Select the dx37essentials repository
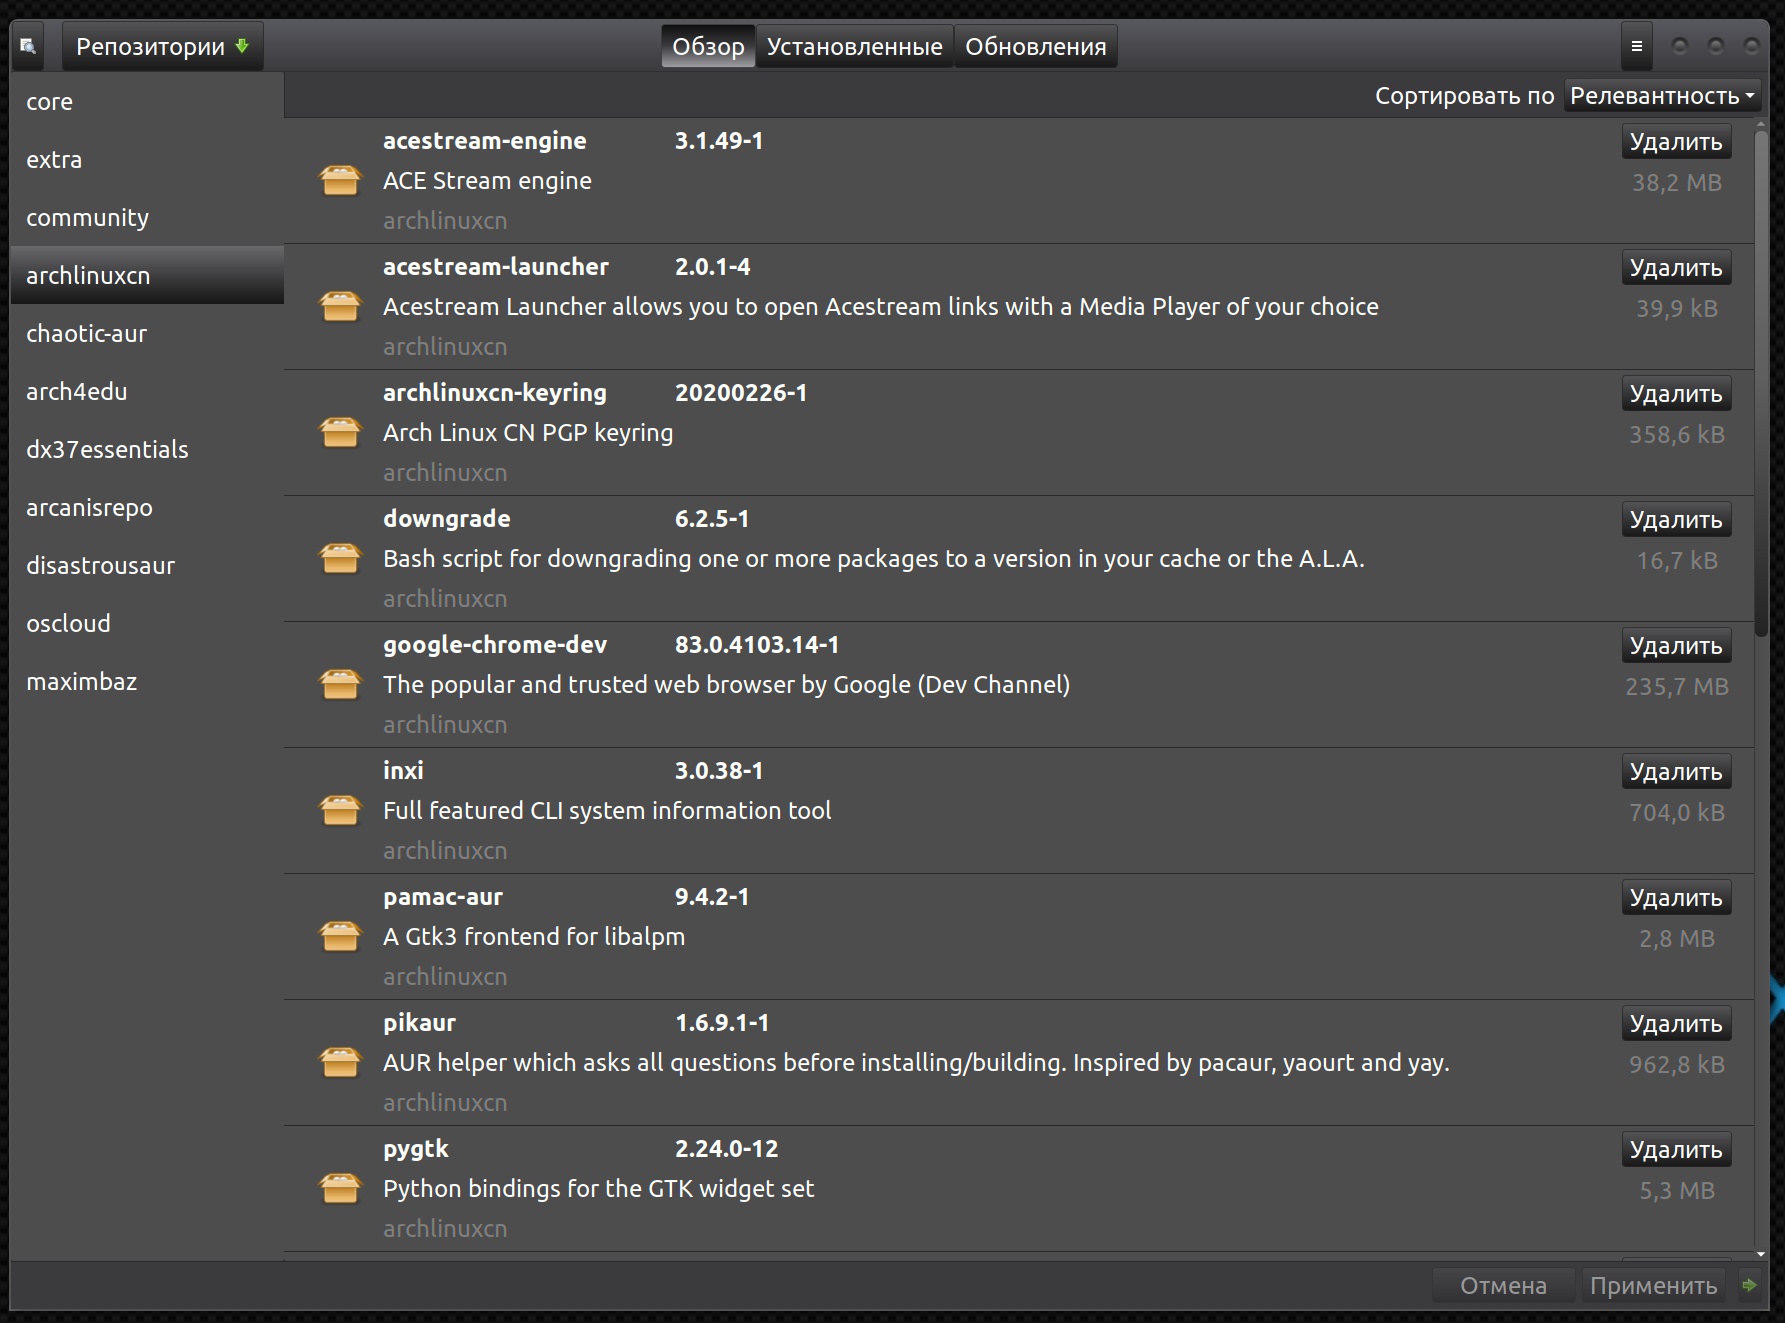The width and height of the screenshot is (1785, 1323). 147,450
